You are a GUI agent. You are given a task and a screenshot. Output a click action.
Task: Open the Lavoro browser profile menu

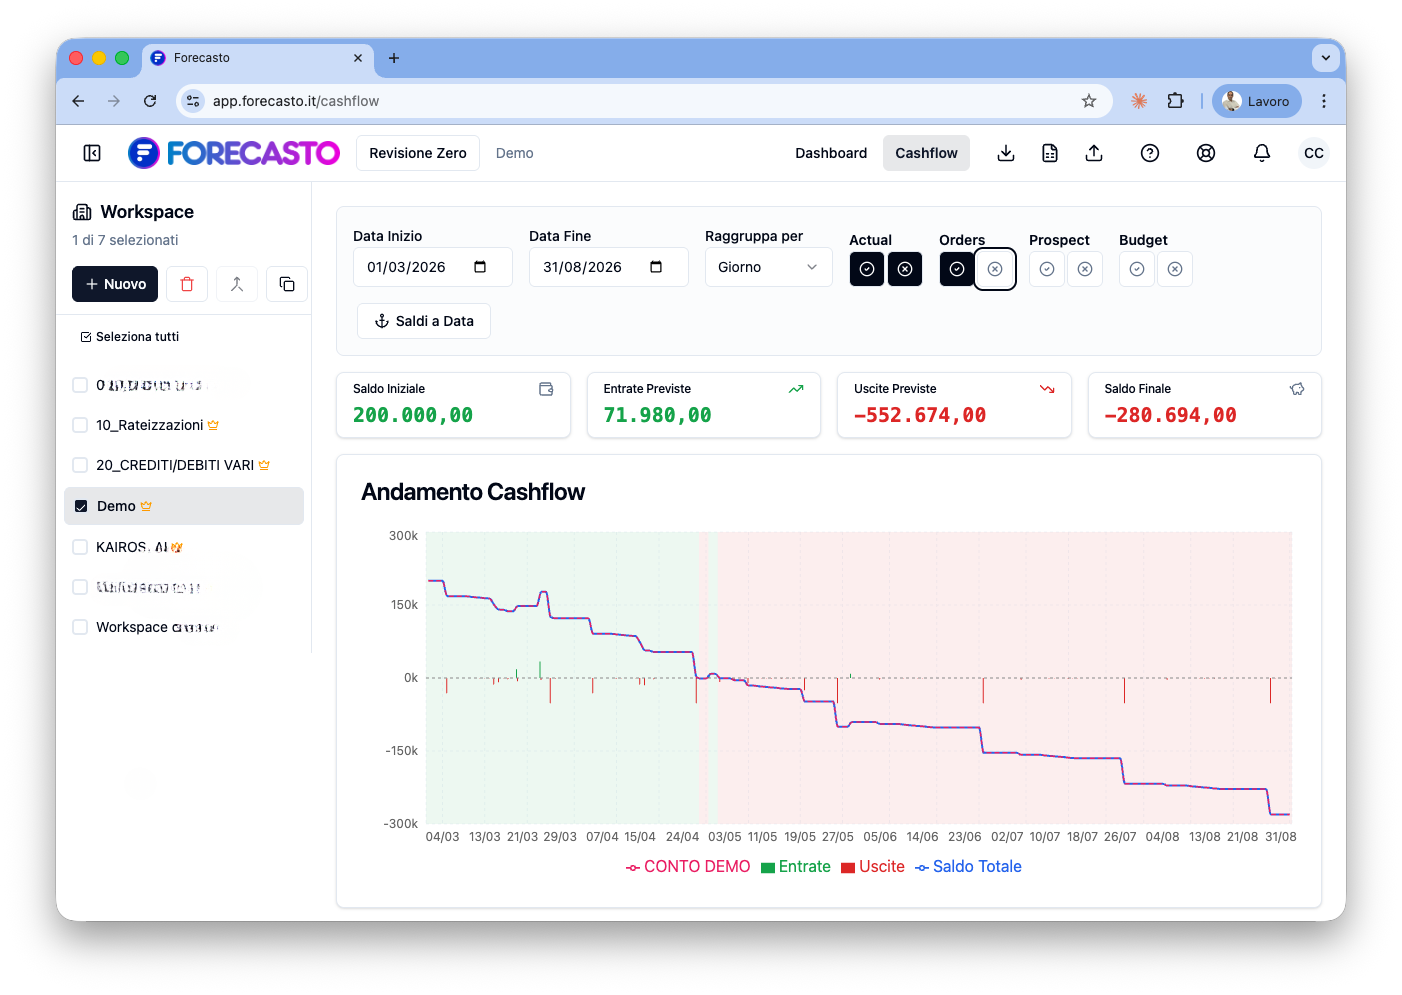[x=1256, y=101]
